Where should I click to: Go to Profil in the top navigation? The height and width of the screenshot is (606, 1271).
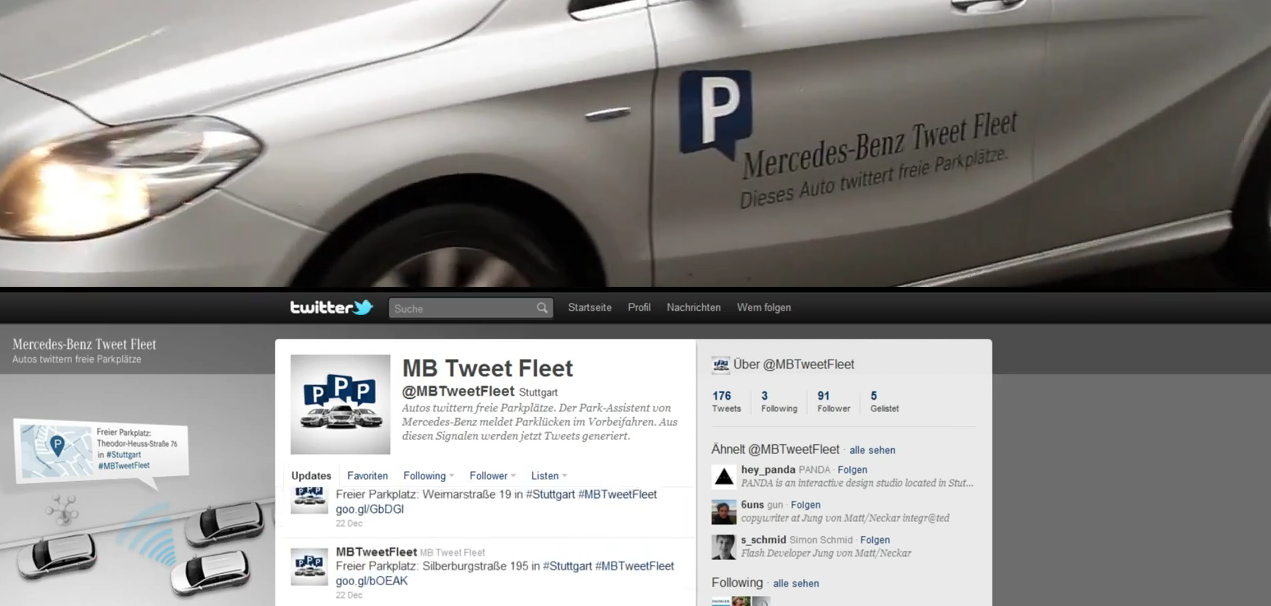coord(639,308)
